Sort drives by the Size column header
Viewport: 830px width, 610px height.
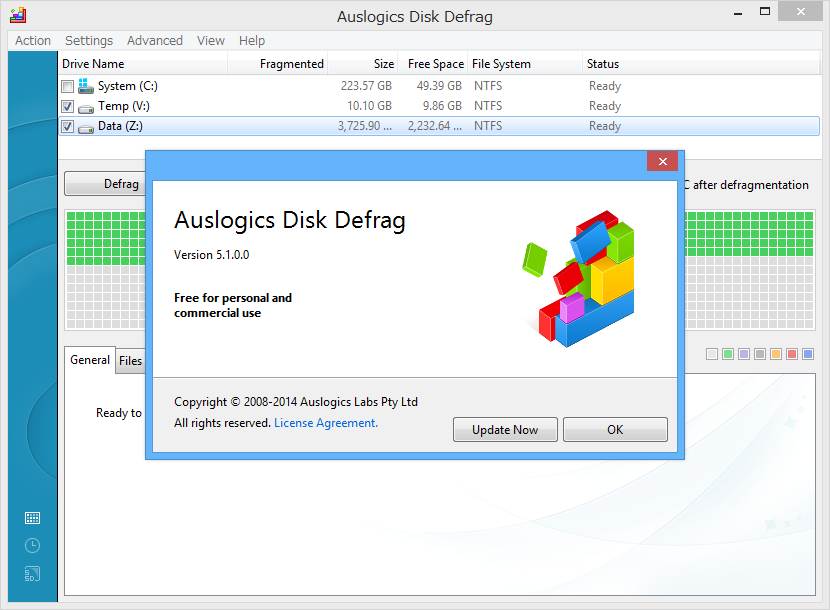(383, 63)
